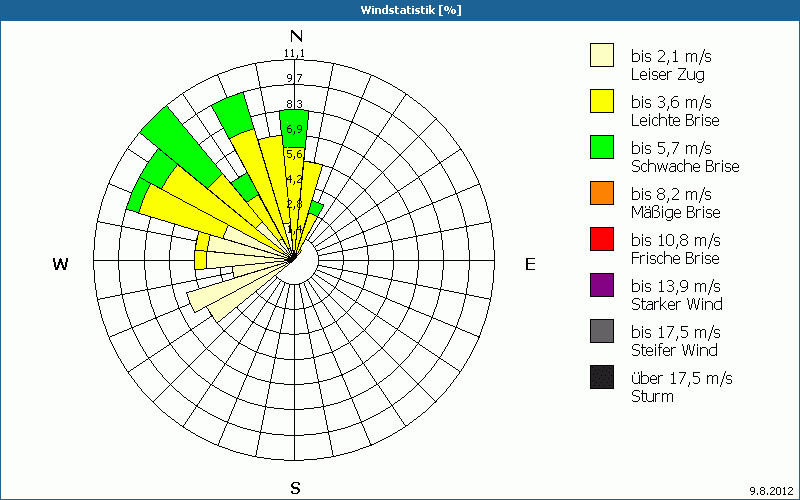The width and height of the screenshot is (800, 500).
Task: Click the 'S' compass label
Action: [295, 488]
